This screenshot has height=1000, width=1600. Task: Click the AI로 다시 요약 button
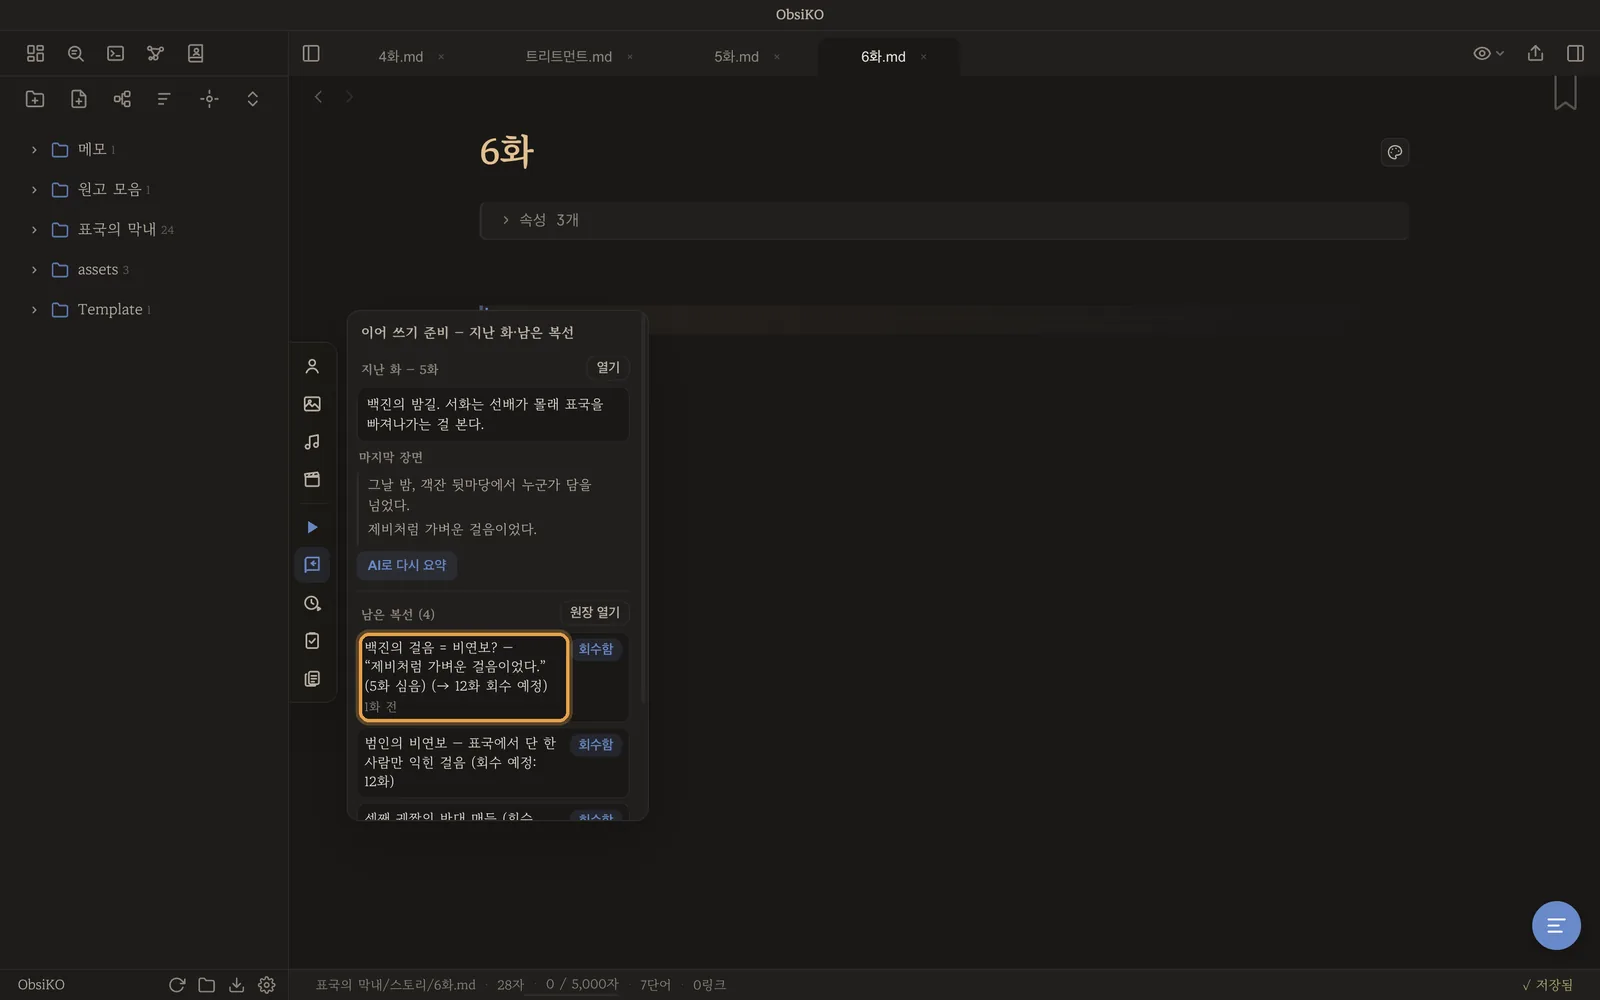pos(407,565)
